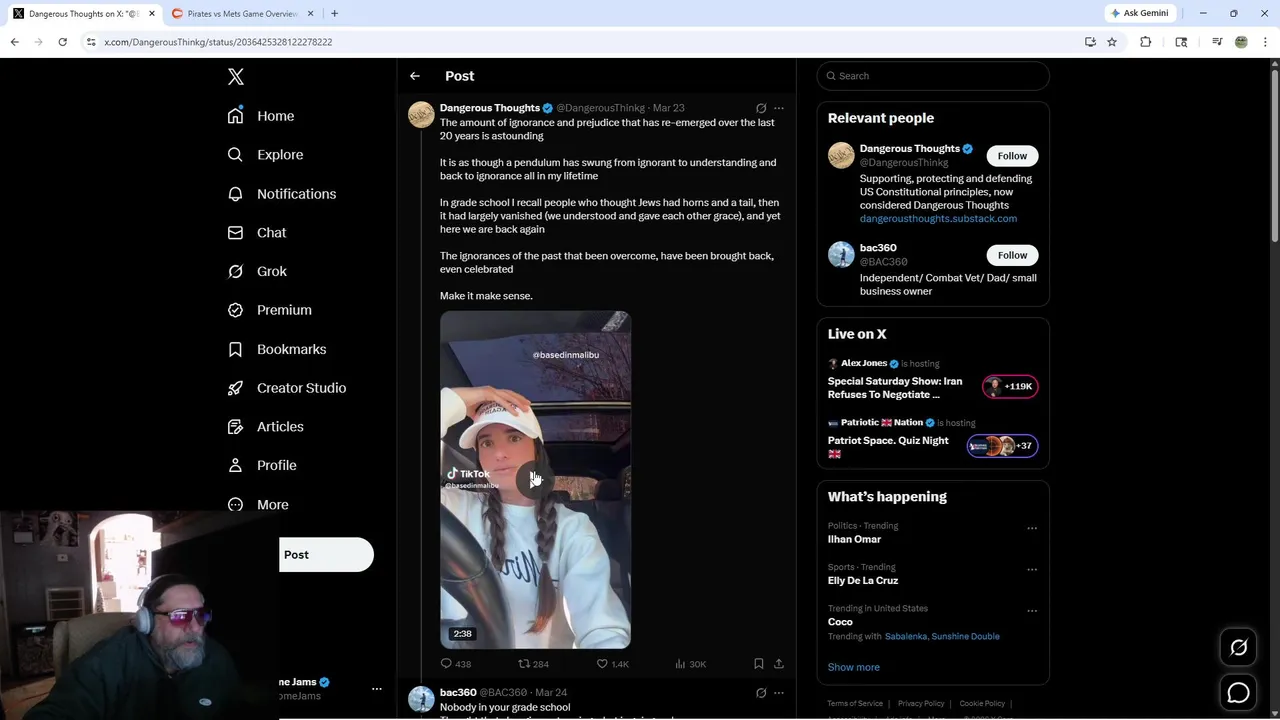Open the Terms of Service link
The width and height of the screenshot is (1280, 720).
855,704
